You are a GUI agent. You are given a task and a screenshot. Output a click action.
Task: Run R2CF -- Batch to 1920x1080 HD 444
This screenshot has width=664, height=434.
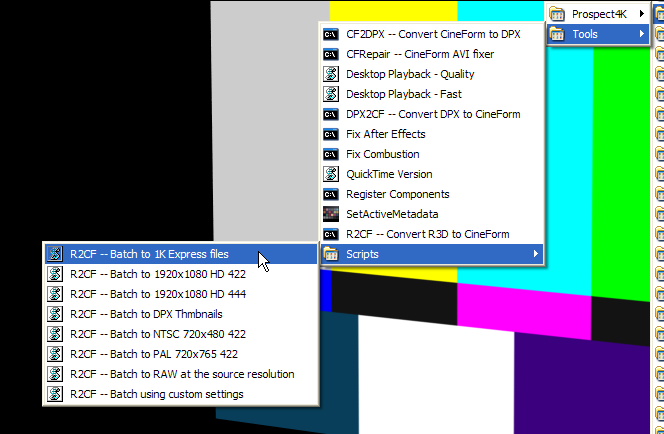click(181, 294)
